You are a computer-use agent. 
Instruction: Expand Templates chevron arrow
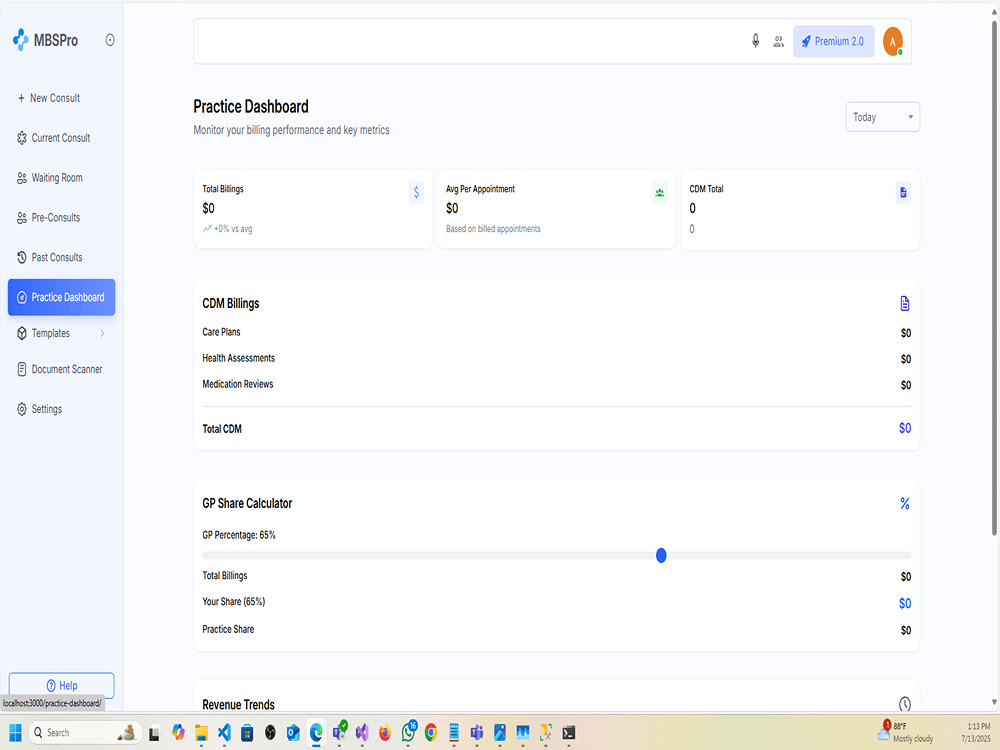(102, 333)
